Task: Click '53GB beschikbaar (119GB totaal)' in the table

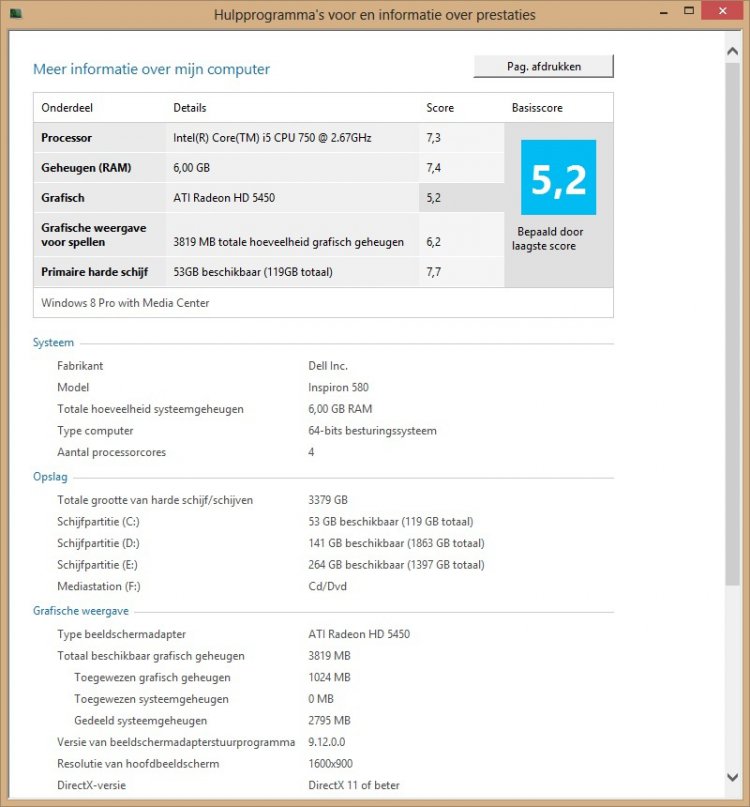Action: click(x=253, y=272)
